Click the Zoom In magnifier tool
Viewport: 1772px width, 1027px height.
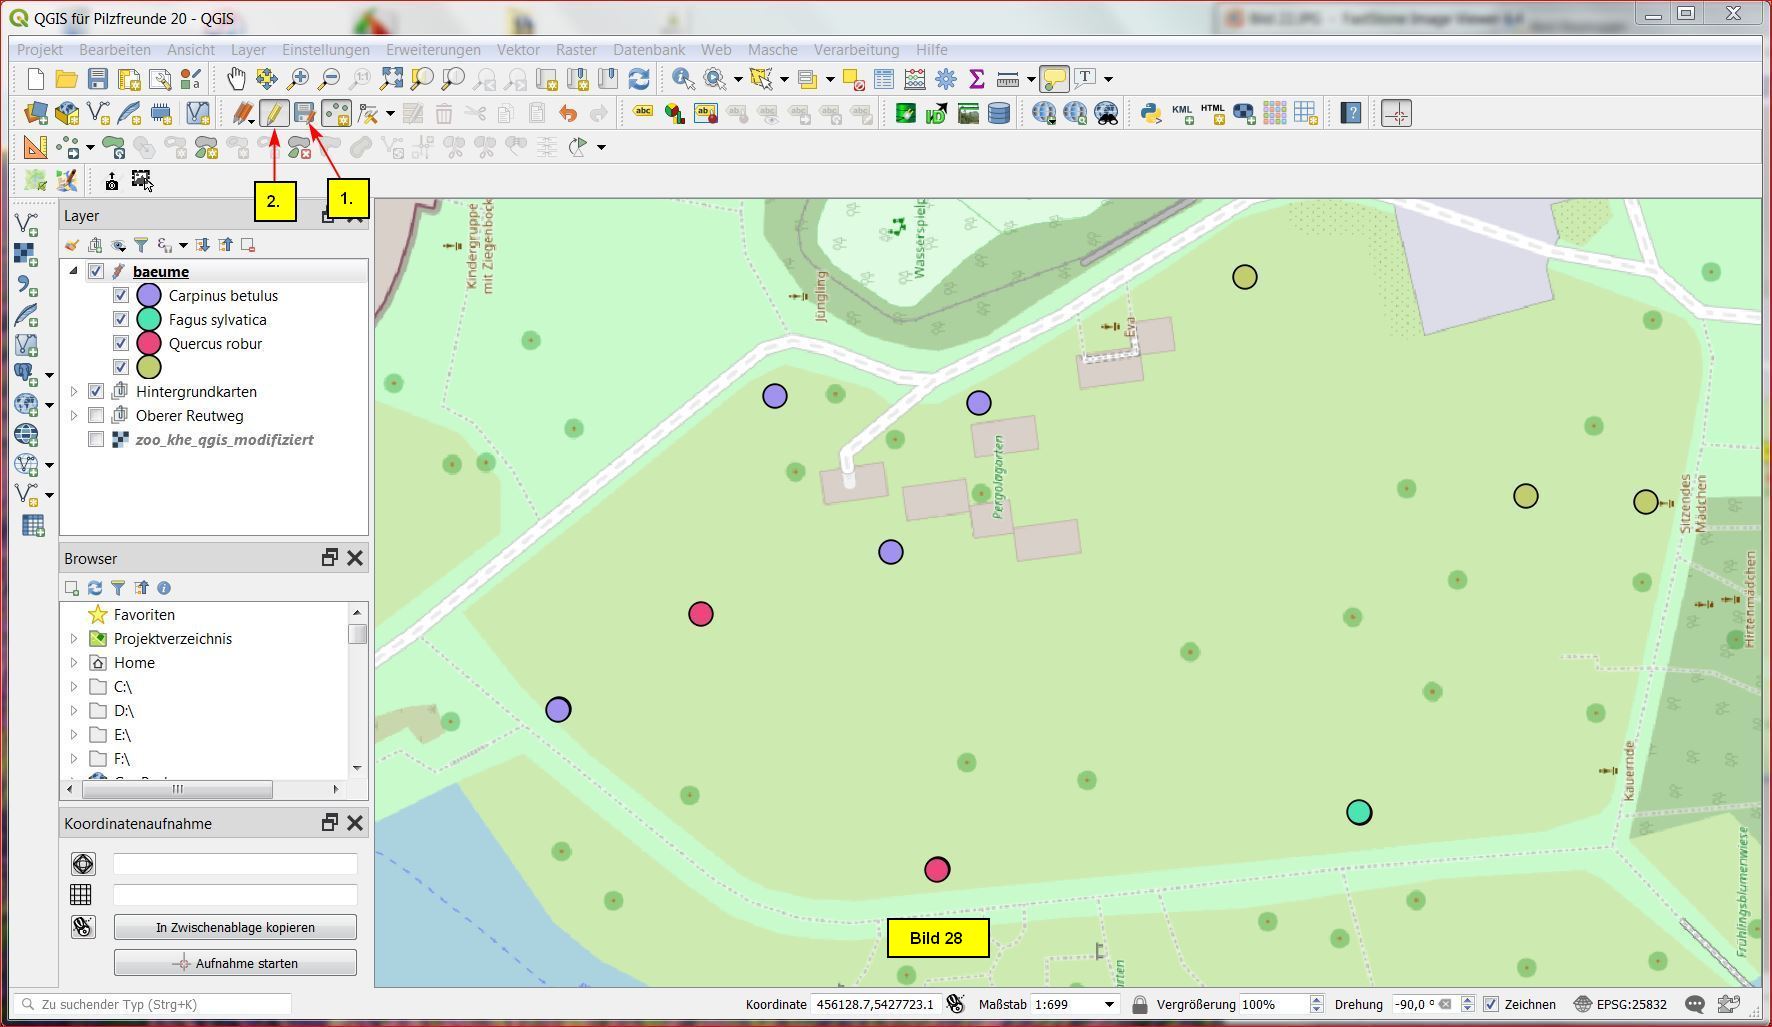coord(298,79)
